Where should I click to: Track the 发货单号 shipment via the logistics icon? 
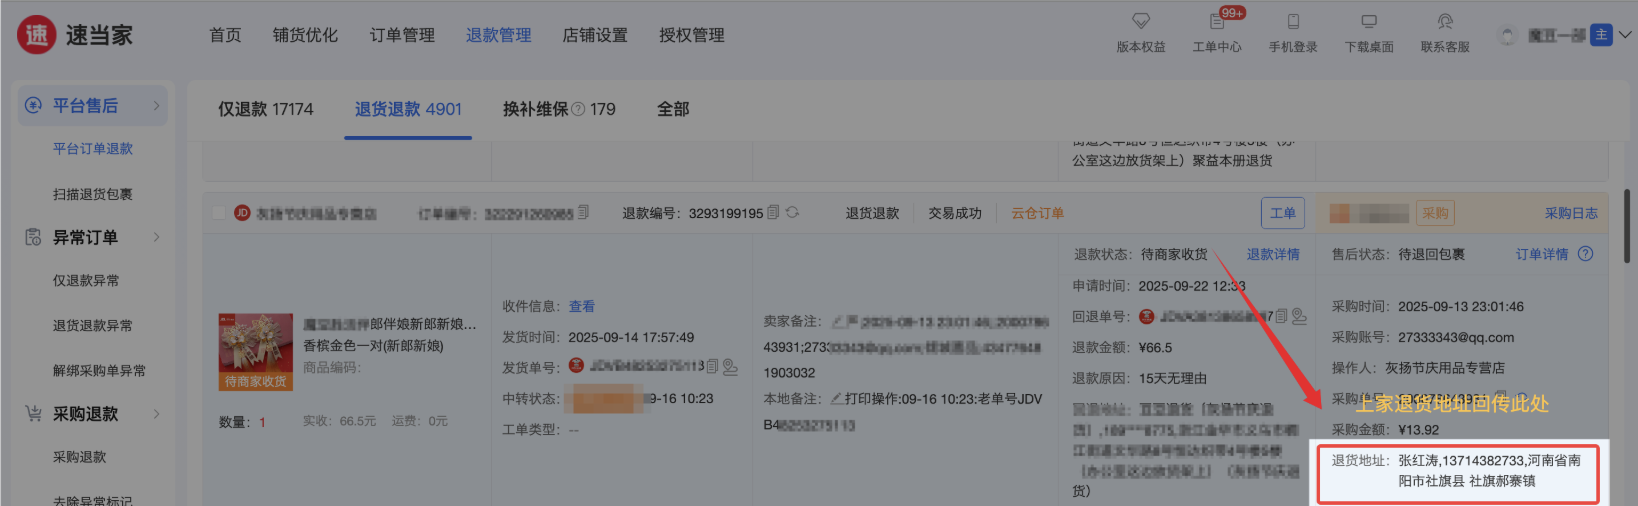point(730,367)
